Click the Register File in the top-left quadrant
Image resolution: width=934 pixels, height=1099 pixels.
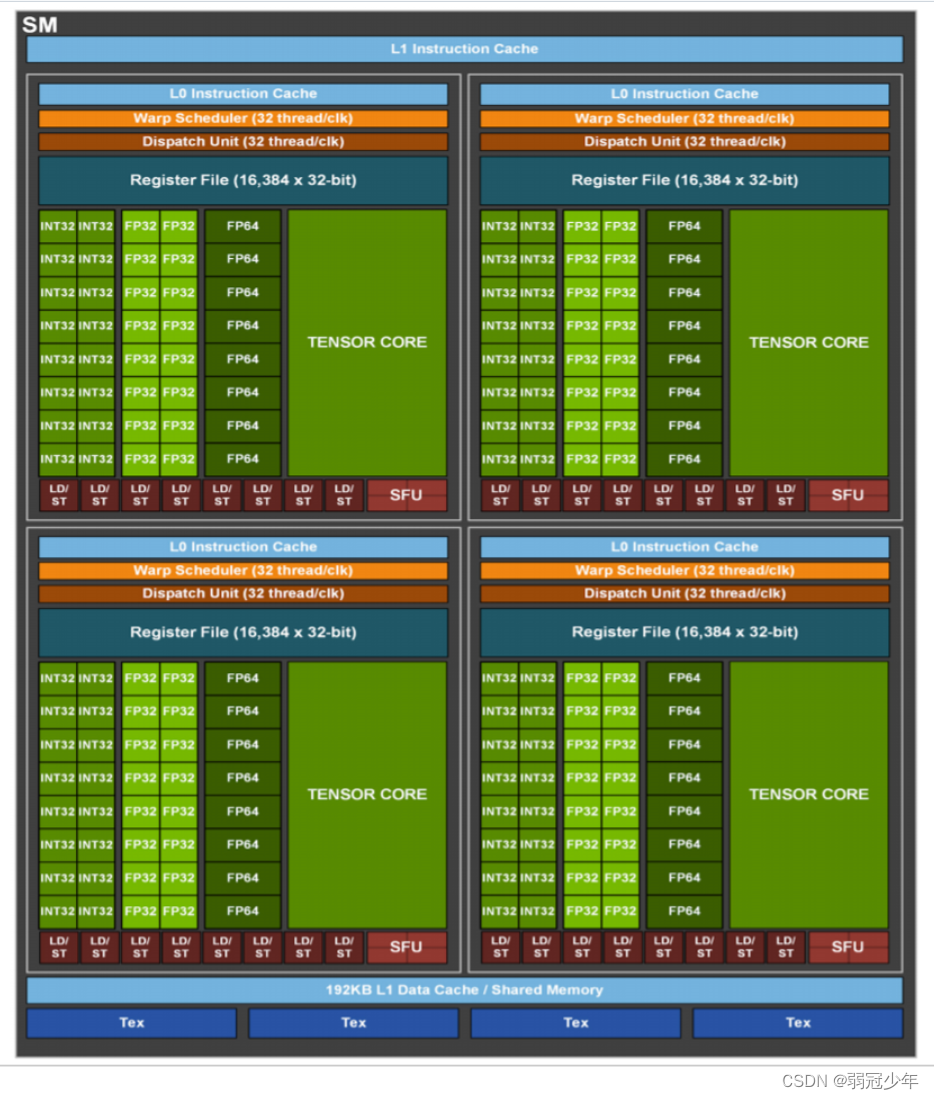[x=242, y=180]
